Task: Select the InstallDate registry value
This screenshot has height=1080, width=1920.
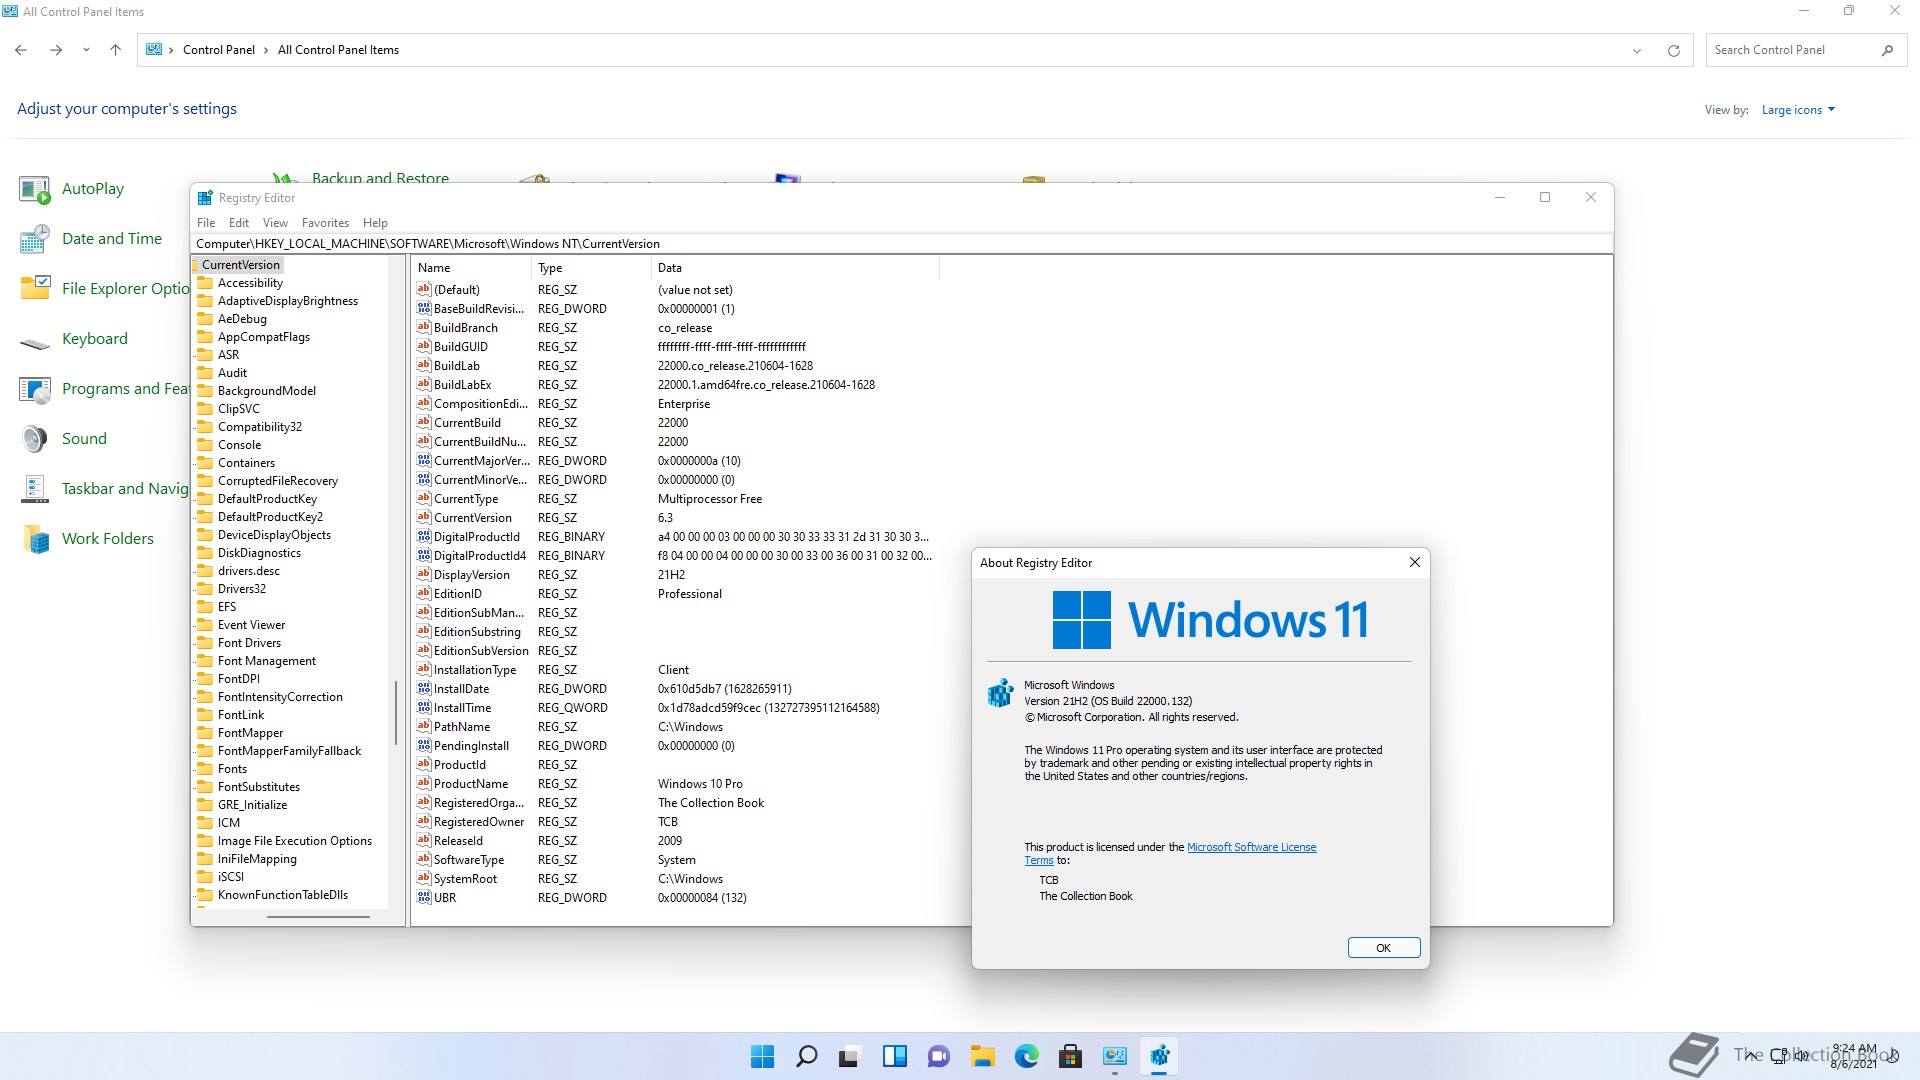Action: point(461,689)
